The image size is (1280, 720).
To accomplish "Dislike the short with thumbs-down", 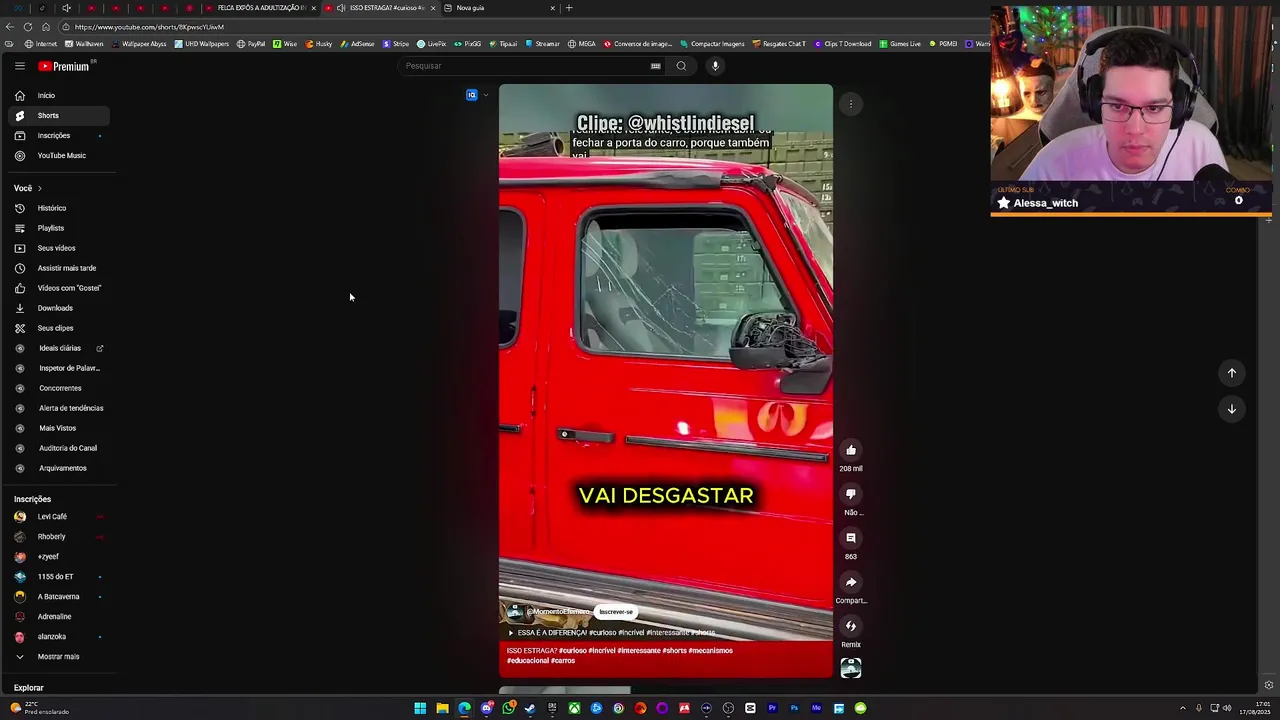I will point(851,494).
